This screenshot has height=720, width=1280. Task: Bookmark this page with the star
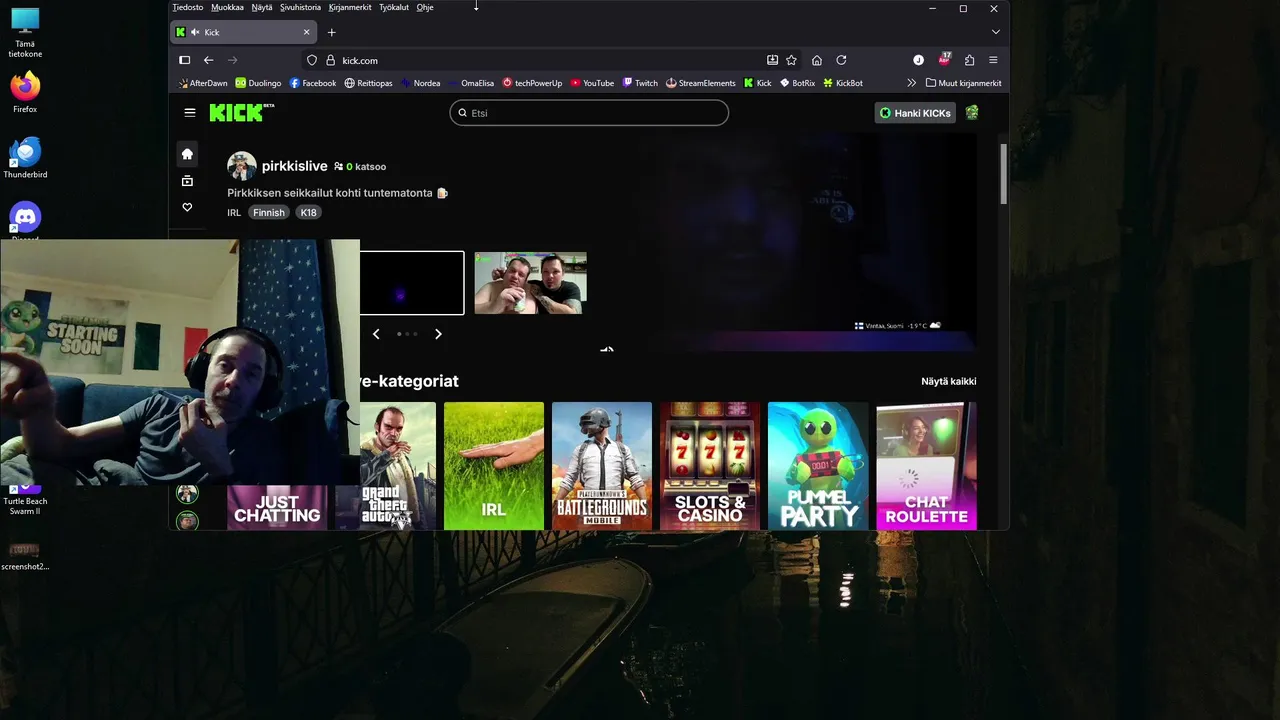[791, 60]
